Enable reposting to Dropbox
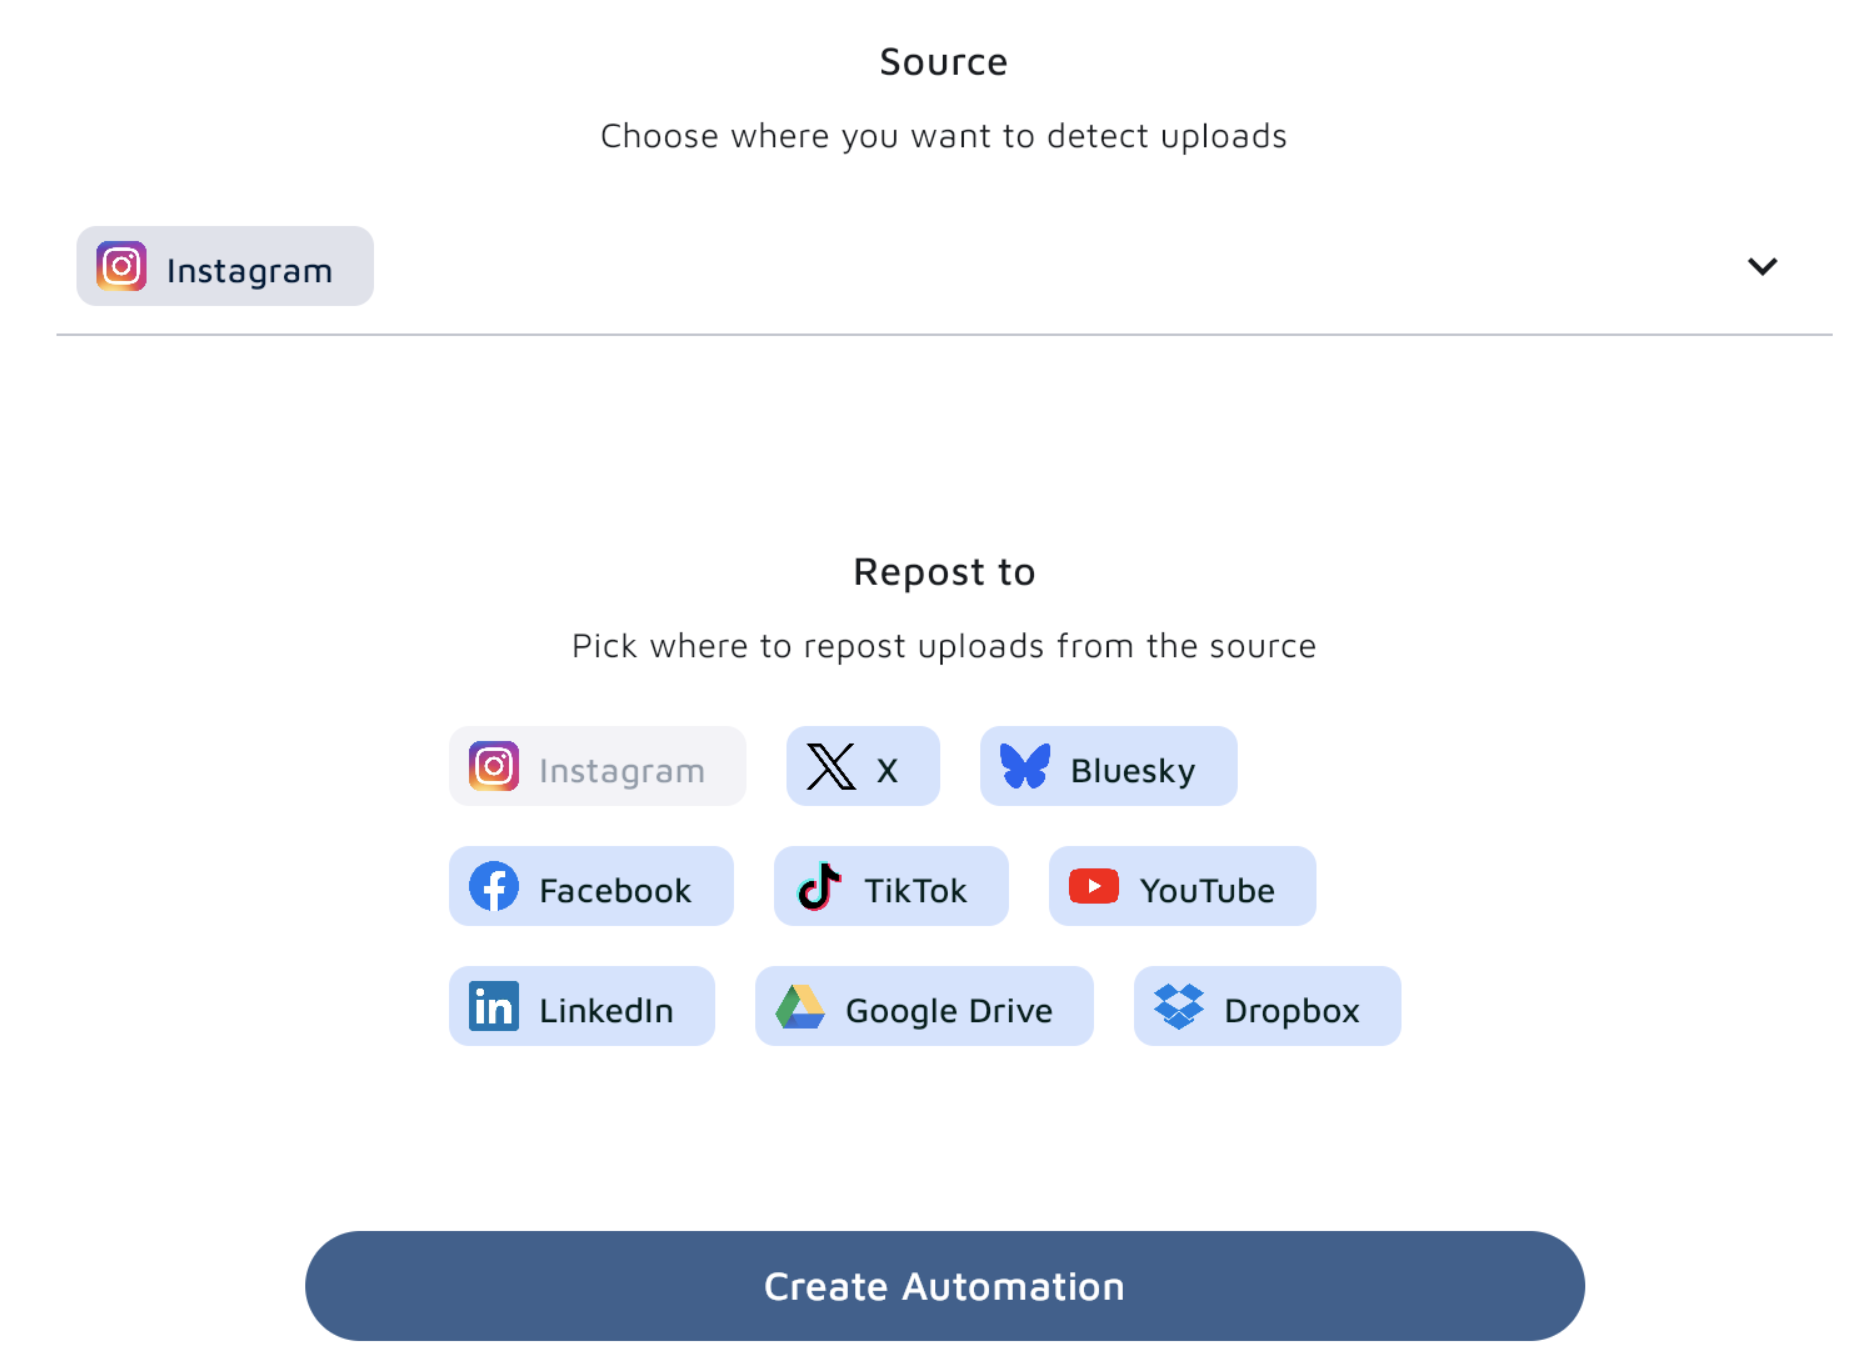 click(1266, 1007)
